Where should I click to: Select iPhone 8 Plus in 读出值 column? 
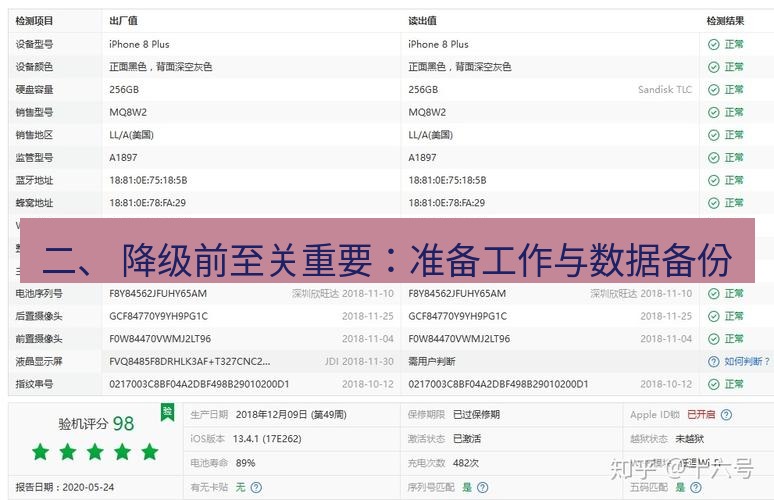(438, 44)
